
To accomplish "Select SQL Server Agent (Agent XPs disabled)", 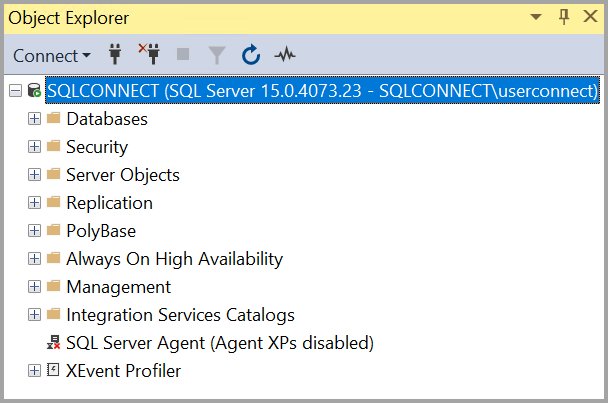I will (x=220, y=343).
